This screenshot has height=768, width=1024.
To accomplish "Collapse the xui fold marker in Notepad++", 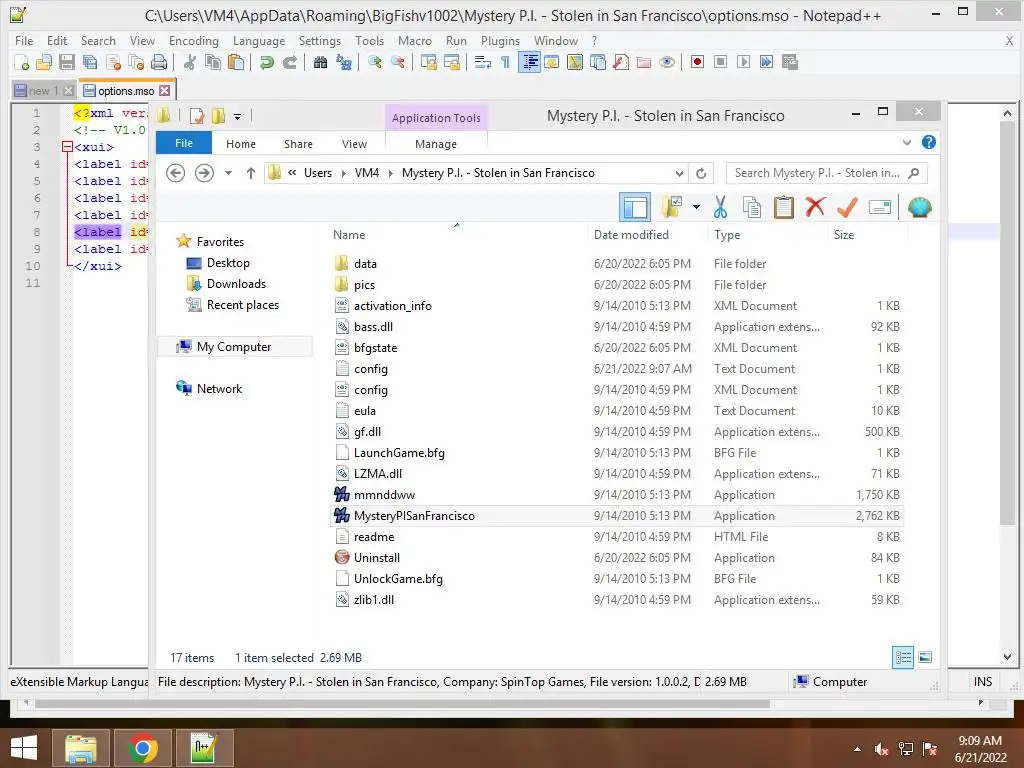I will pos(67,147).
